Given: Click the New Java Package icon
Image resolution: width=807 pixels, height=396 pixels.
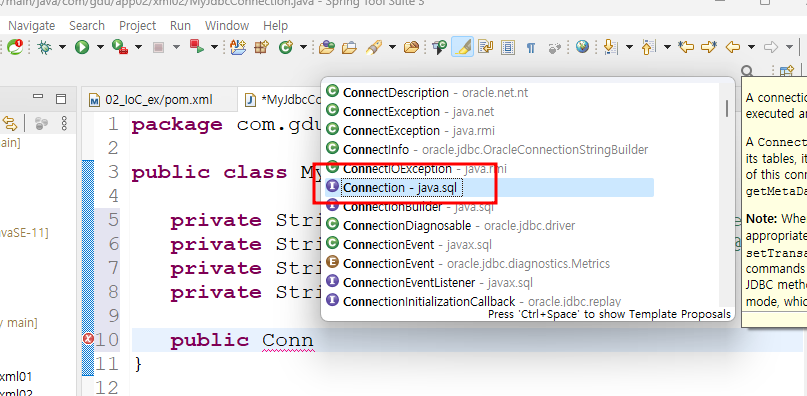Looking at the screenshot, I should pyautogui.click(x=262, y=47).
